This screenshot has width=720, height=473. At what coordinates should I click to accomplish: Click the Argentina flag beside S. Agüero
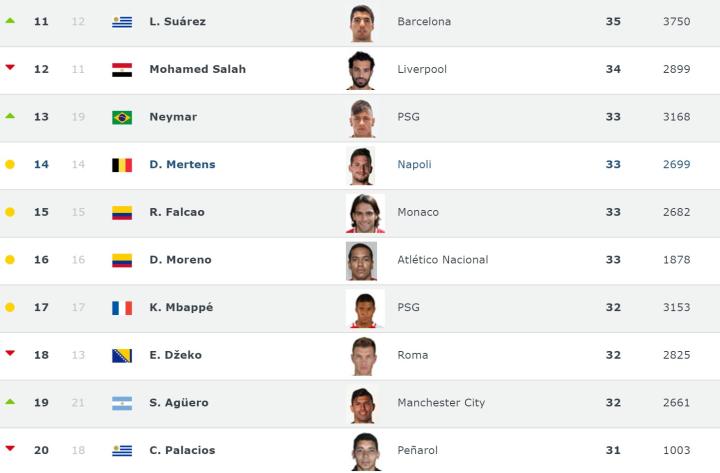pos(122,403)
